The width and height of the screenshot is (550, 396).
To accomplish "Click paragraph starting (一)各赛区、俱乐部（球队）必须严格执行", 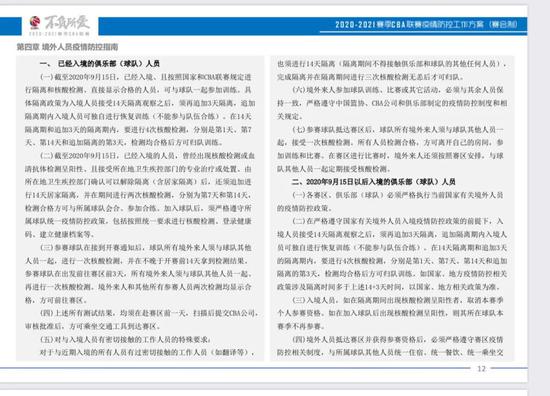I will (x=390, y=201).
